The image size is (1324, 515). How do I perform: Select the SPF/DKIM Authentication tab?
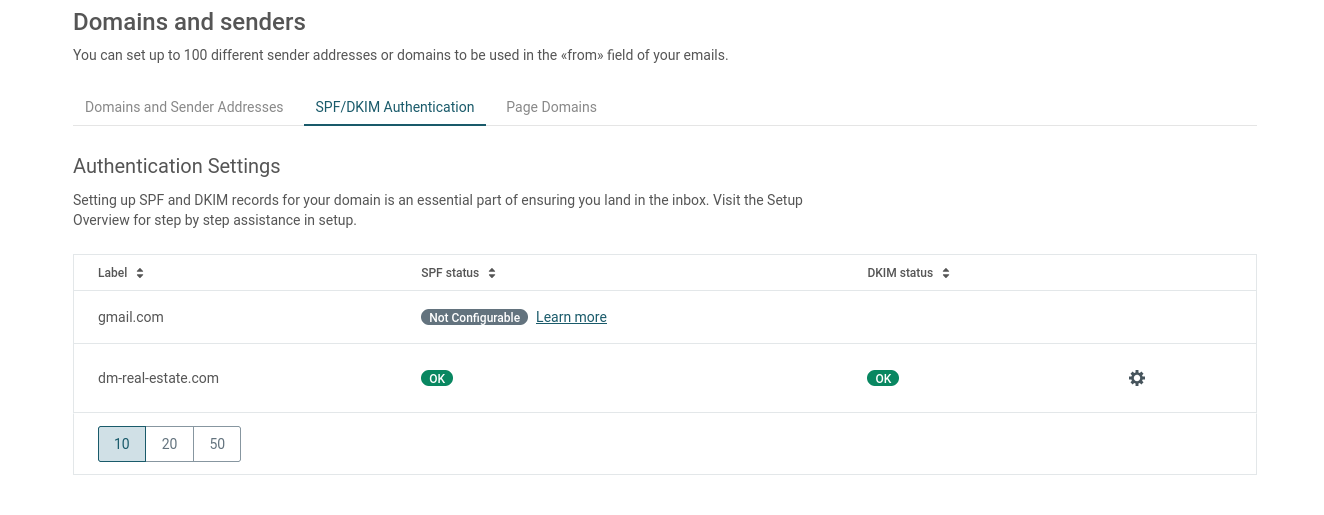(394, 107)
